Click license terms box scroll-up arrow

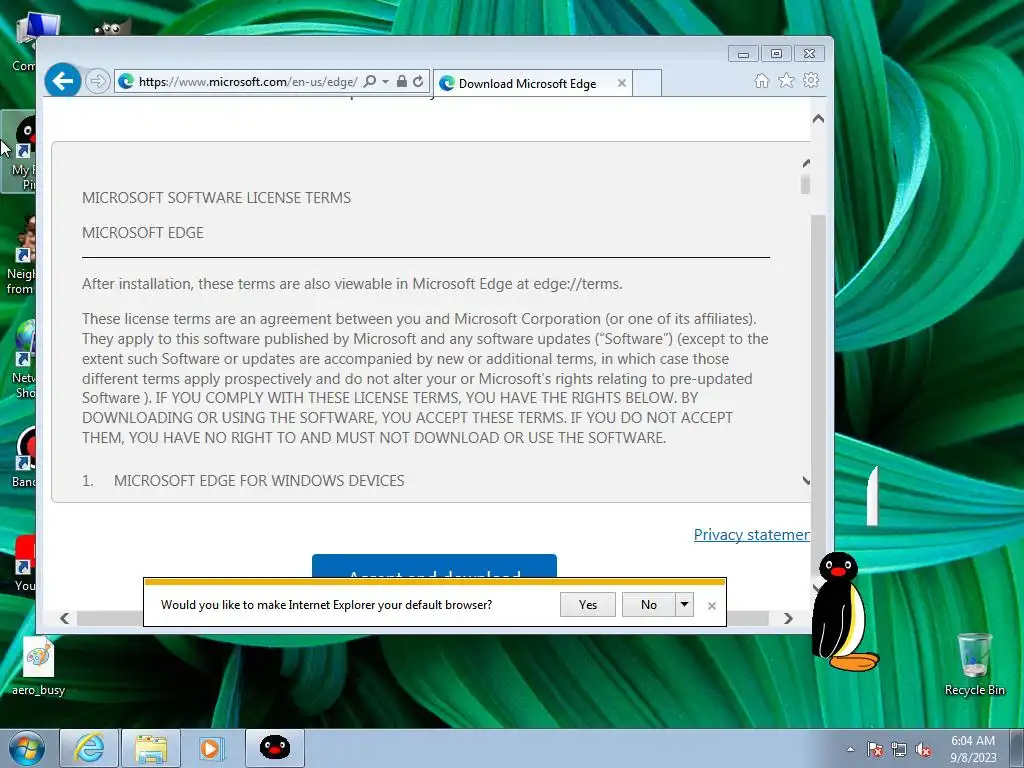(806, 163)
